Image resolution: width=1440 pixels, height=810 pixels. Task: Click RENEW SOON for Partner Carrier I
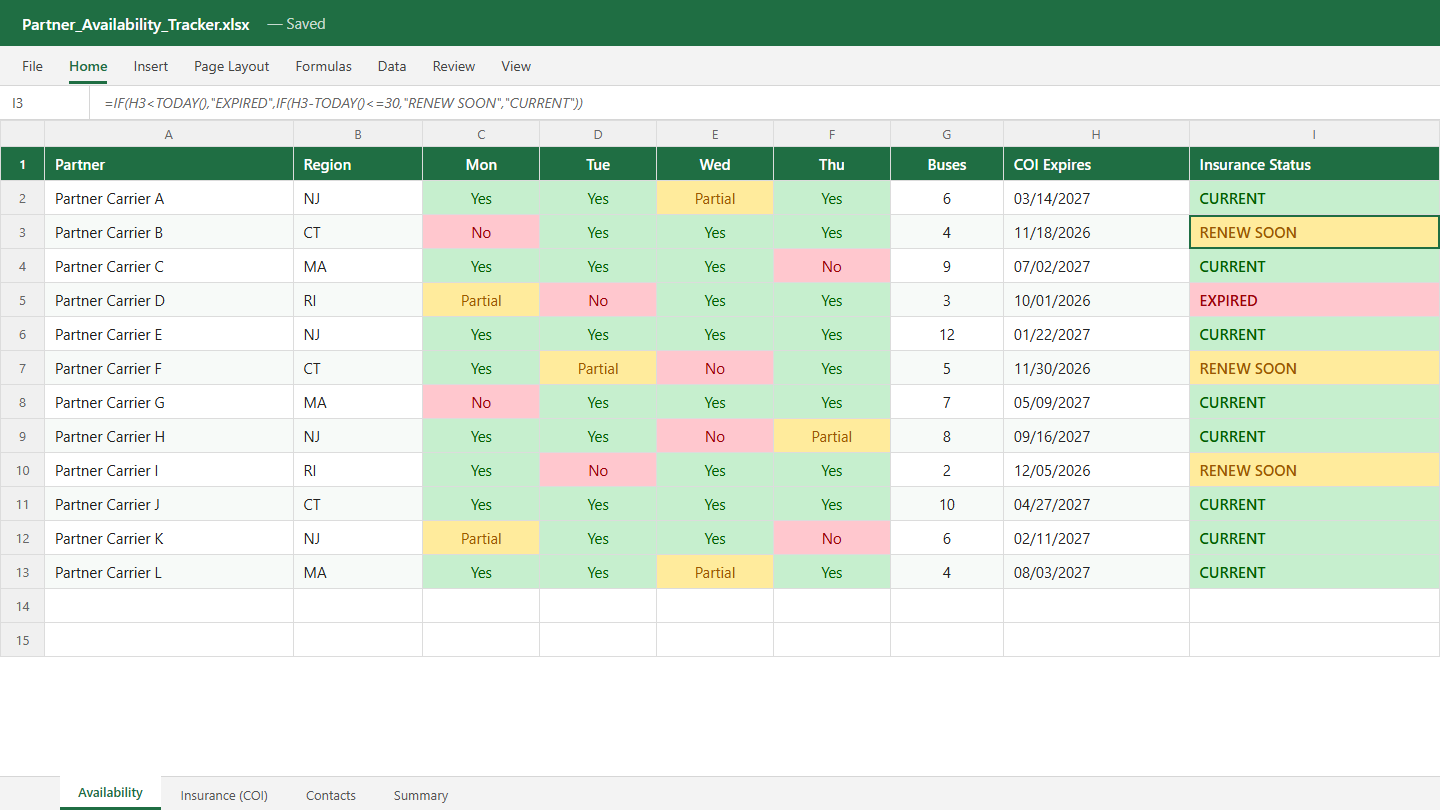click(1315, 470)
